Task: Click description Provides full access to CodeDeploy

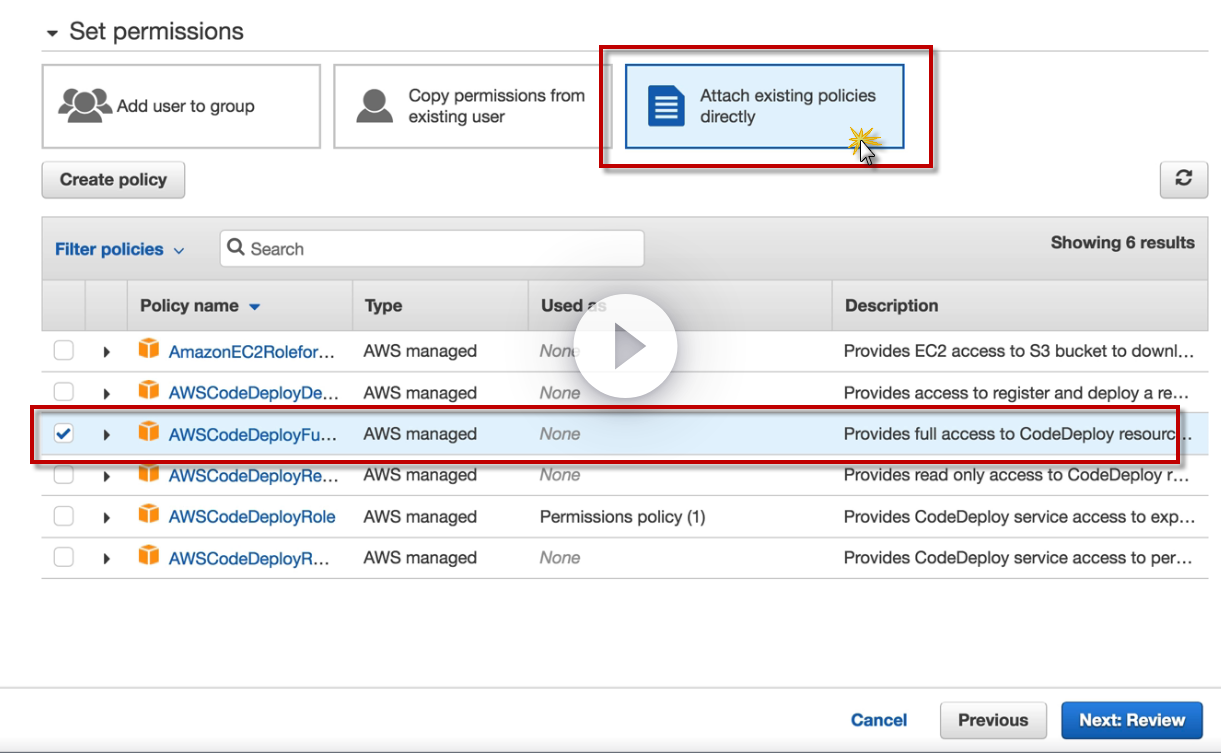Action: [1019, 434]
